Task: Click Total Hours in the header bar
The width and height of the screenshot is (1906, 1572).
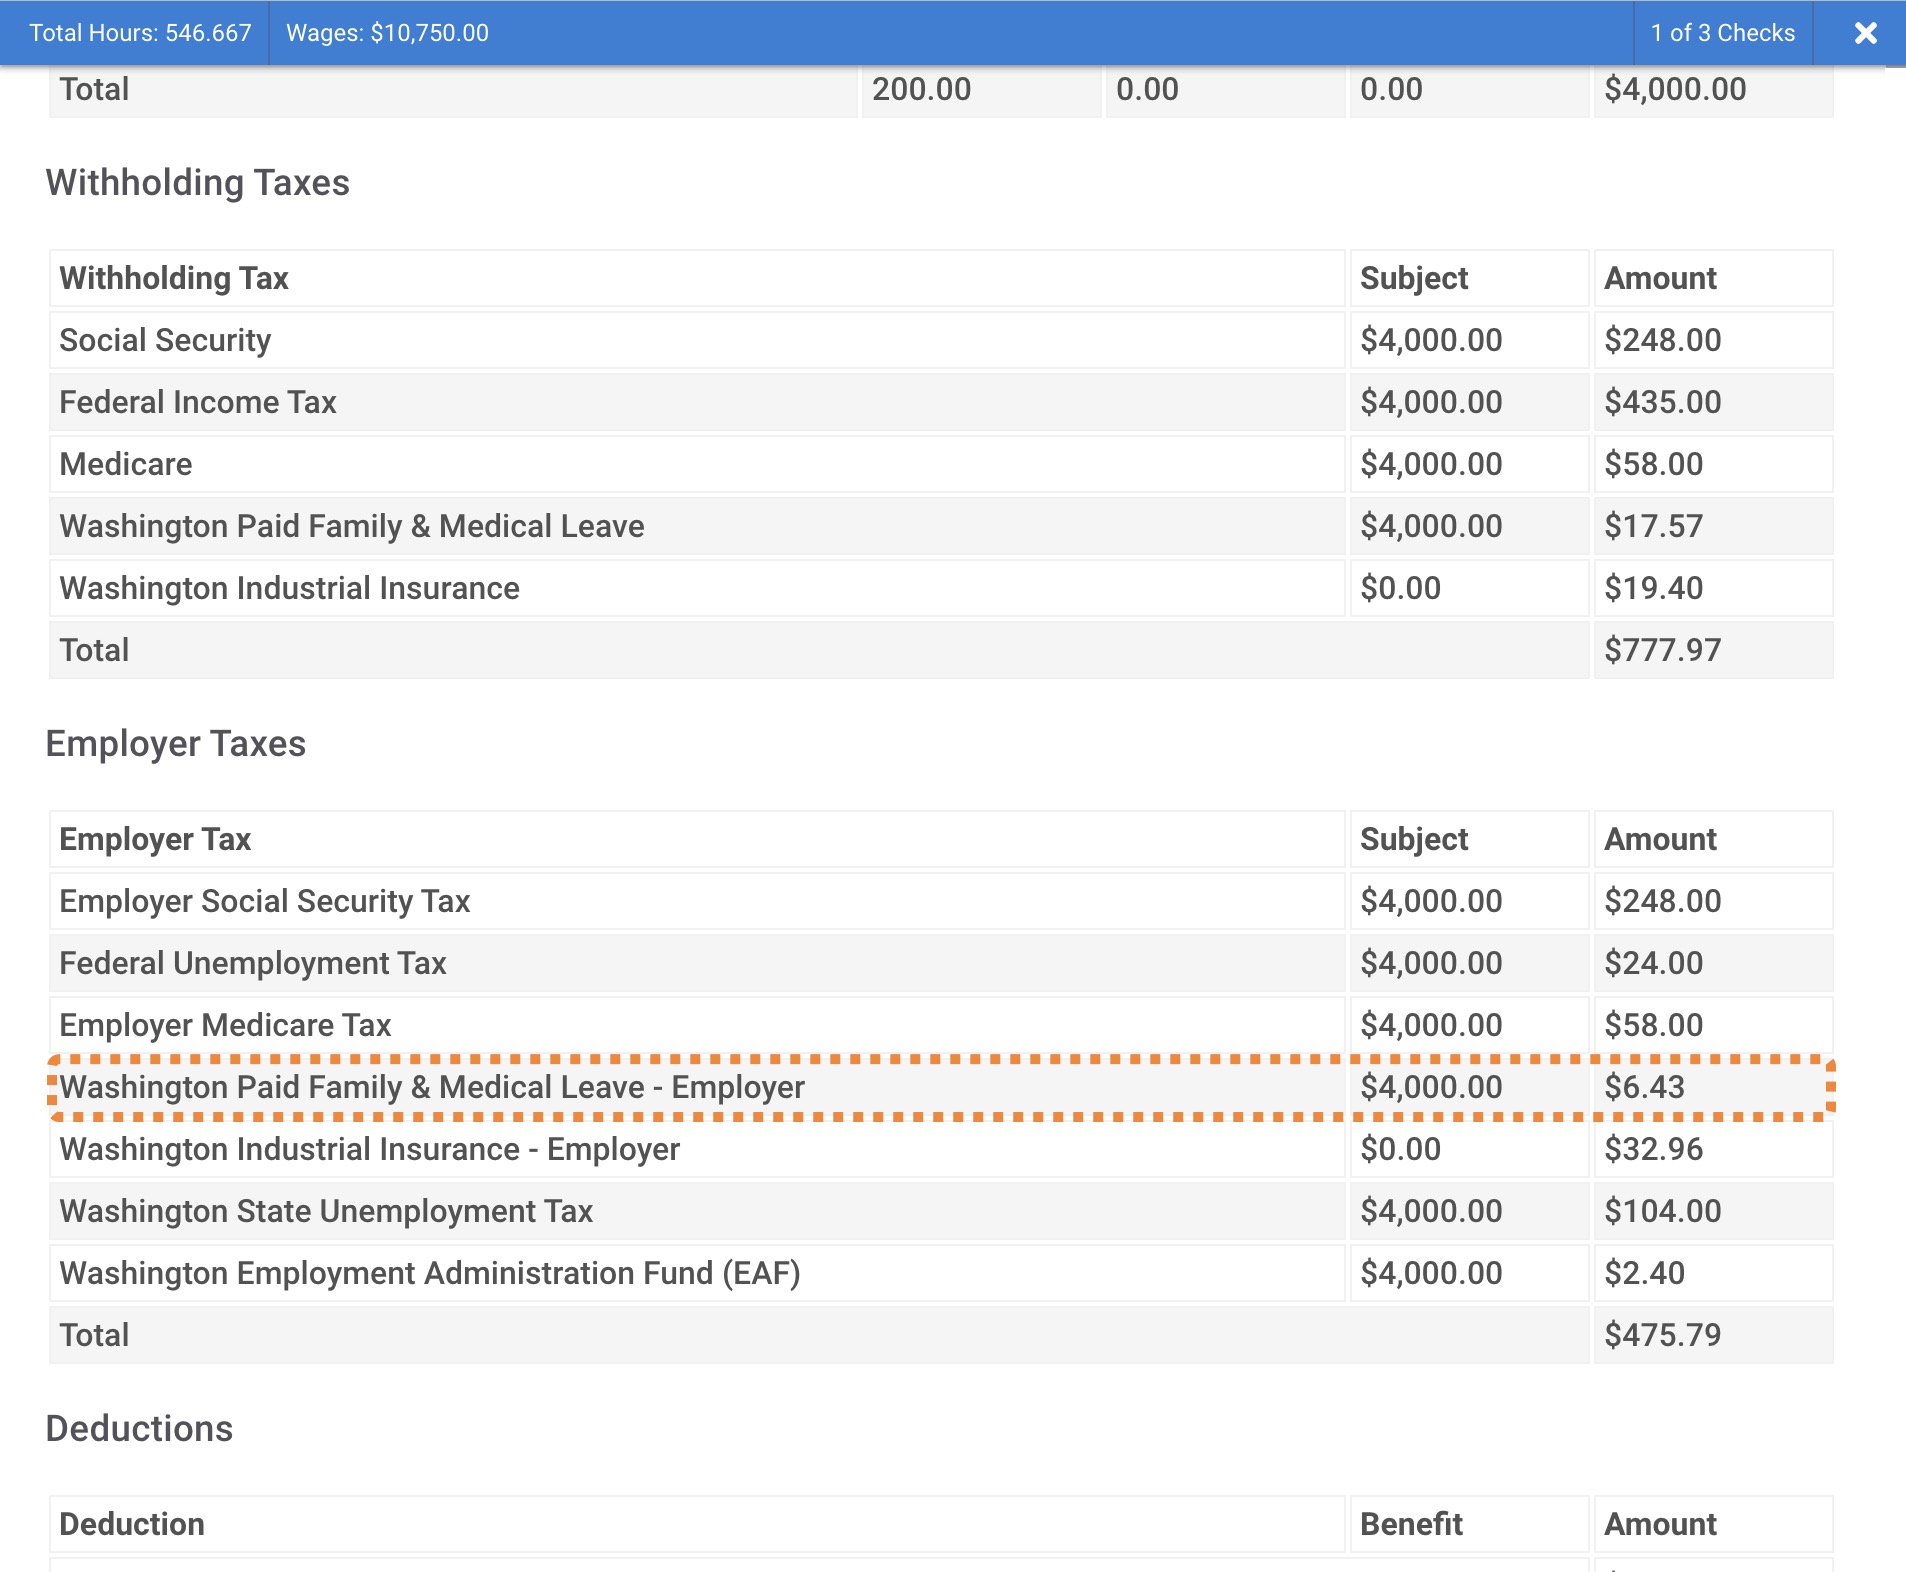Action: coord(140,33)
